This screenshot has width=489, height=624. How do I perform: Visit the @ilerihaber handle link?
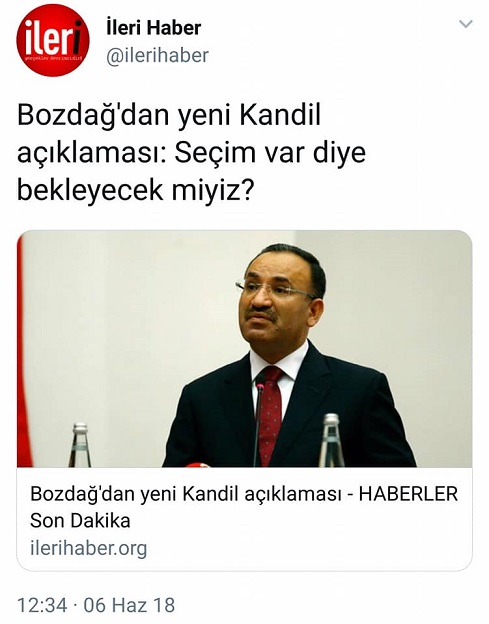pyautogui.click(x=157, y=55)
